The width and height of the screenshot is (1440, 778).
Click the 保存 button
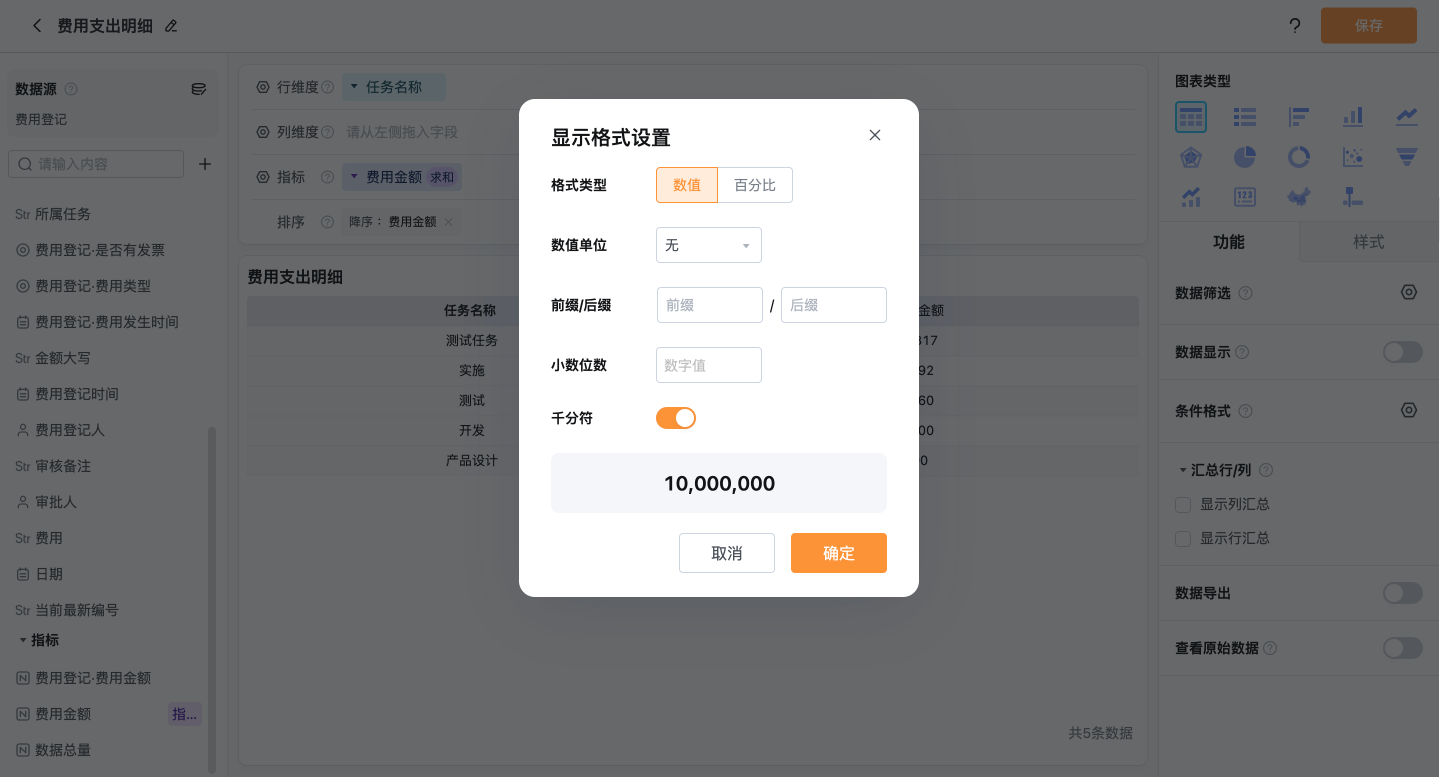pyautogui.click(x=1369, y=26)
